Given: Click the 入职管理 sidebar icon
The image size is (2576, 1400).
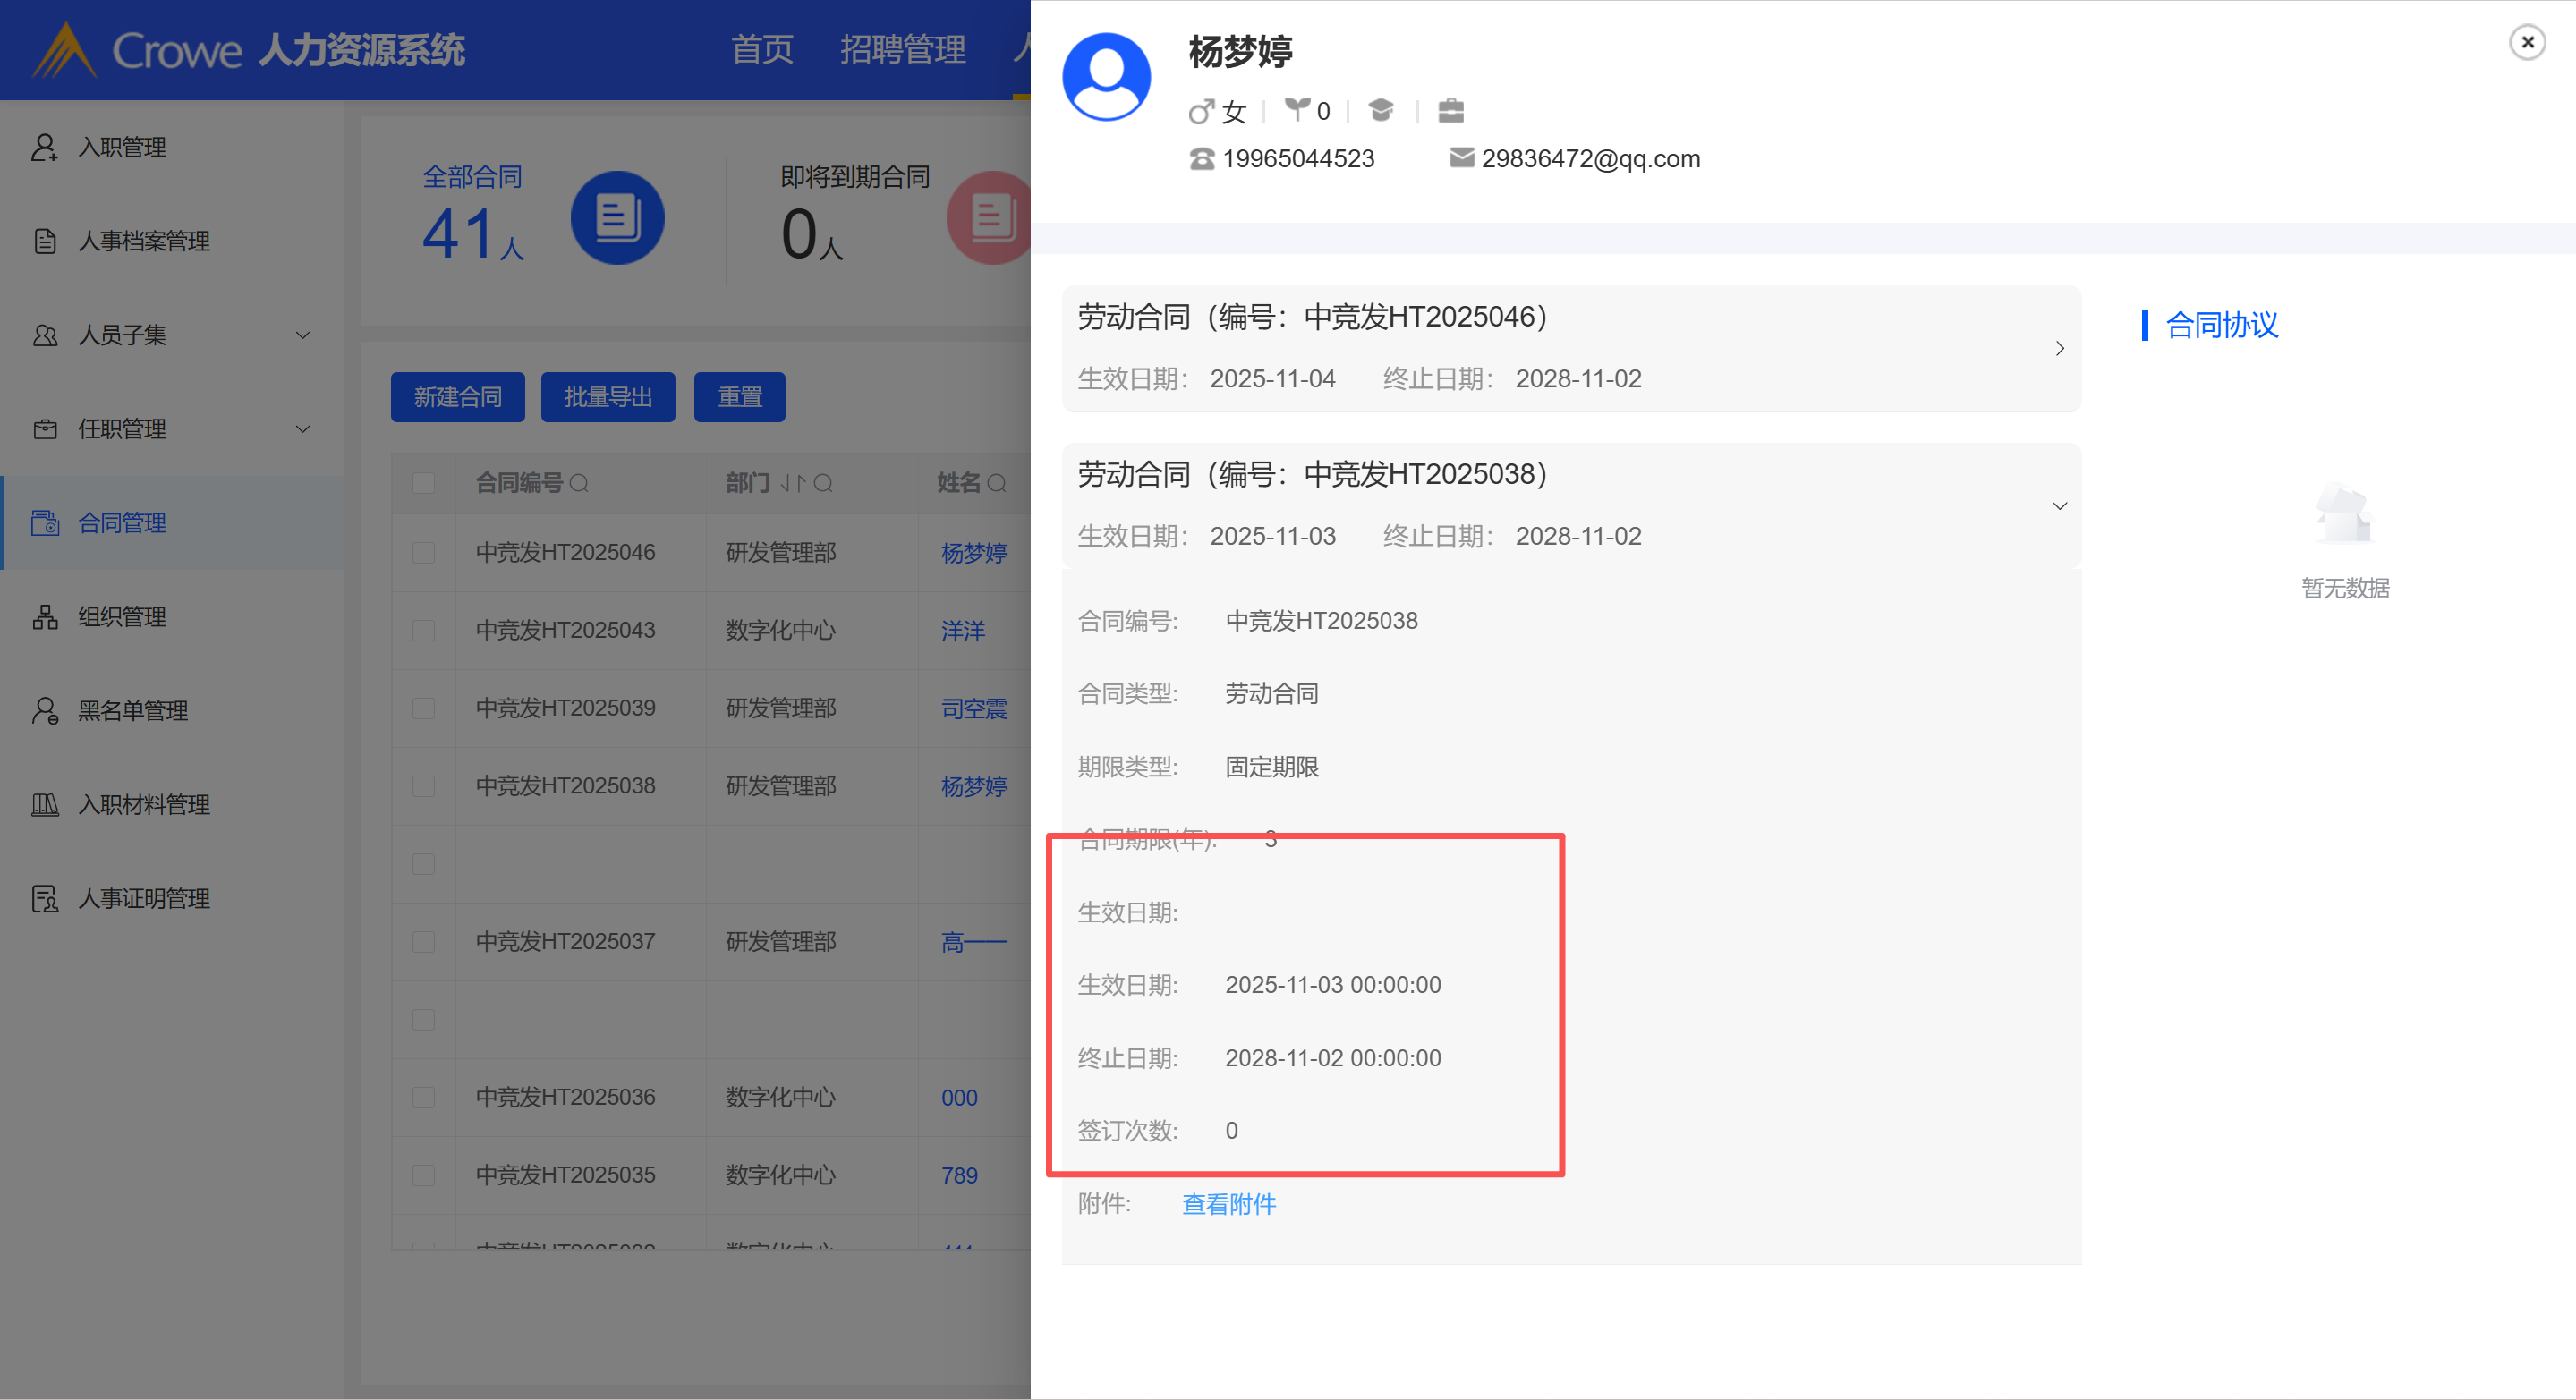Looking at the screenshot, I should pos(44,147).
